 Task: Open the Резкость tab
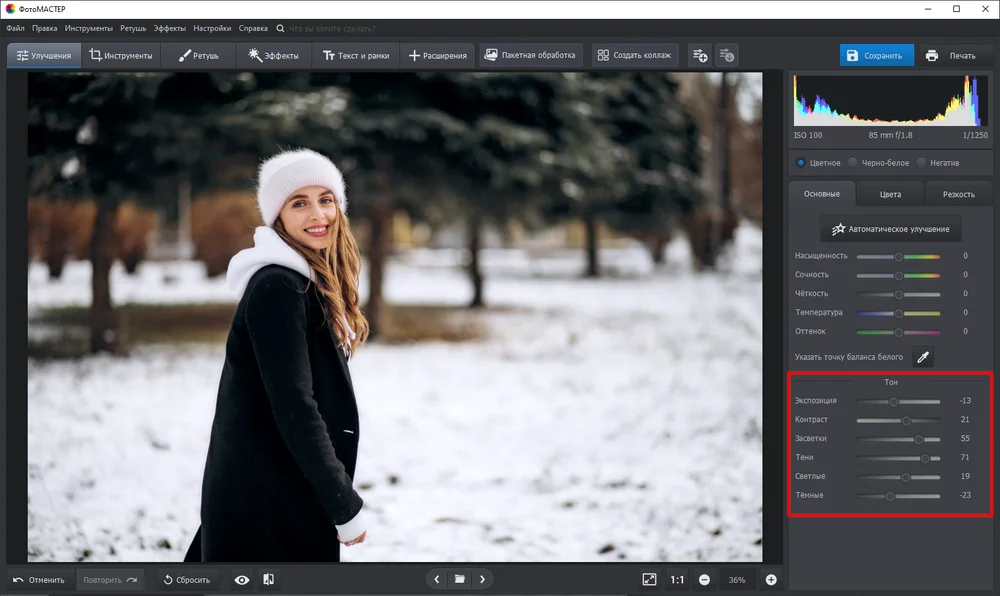pos(959,194)
